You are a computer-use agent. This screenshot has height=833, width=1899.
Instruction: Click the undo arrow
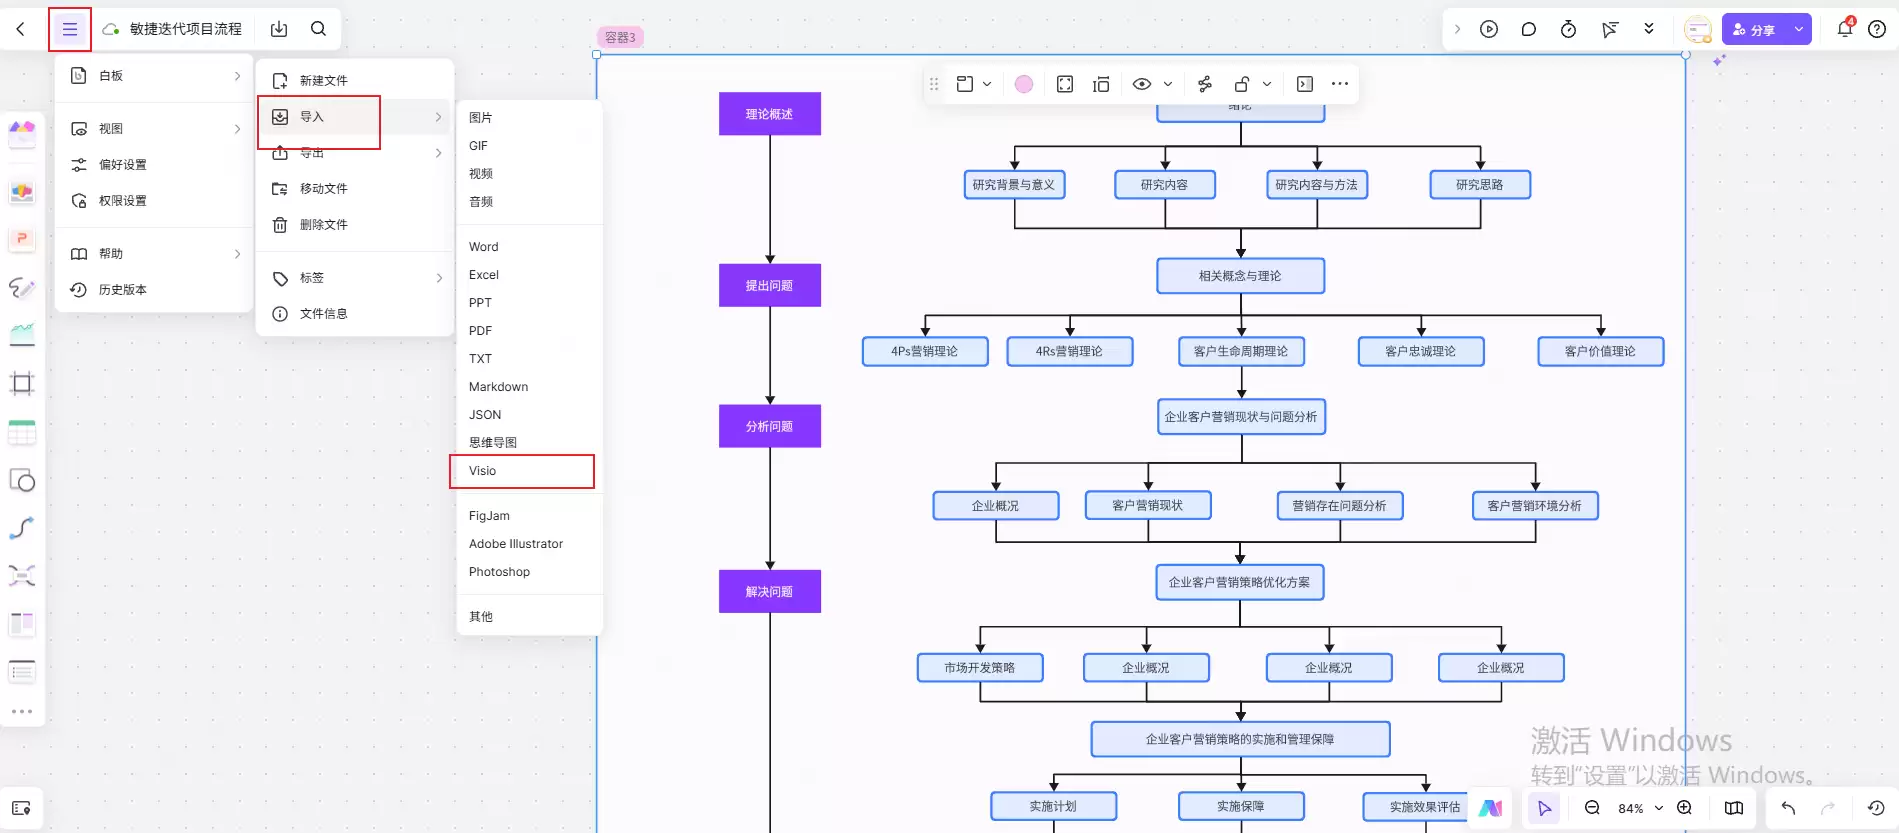[x=1788, y=808]
